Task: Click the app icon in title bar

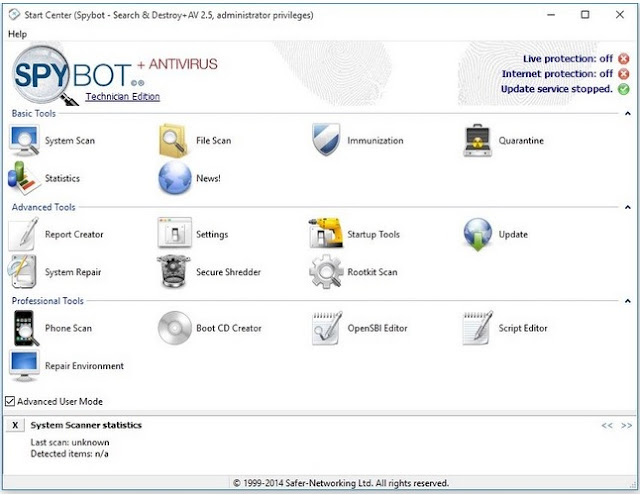Action: pyautogui.click(x=14, y=15)
